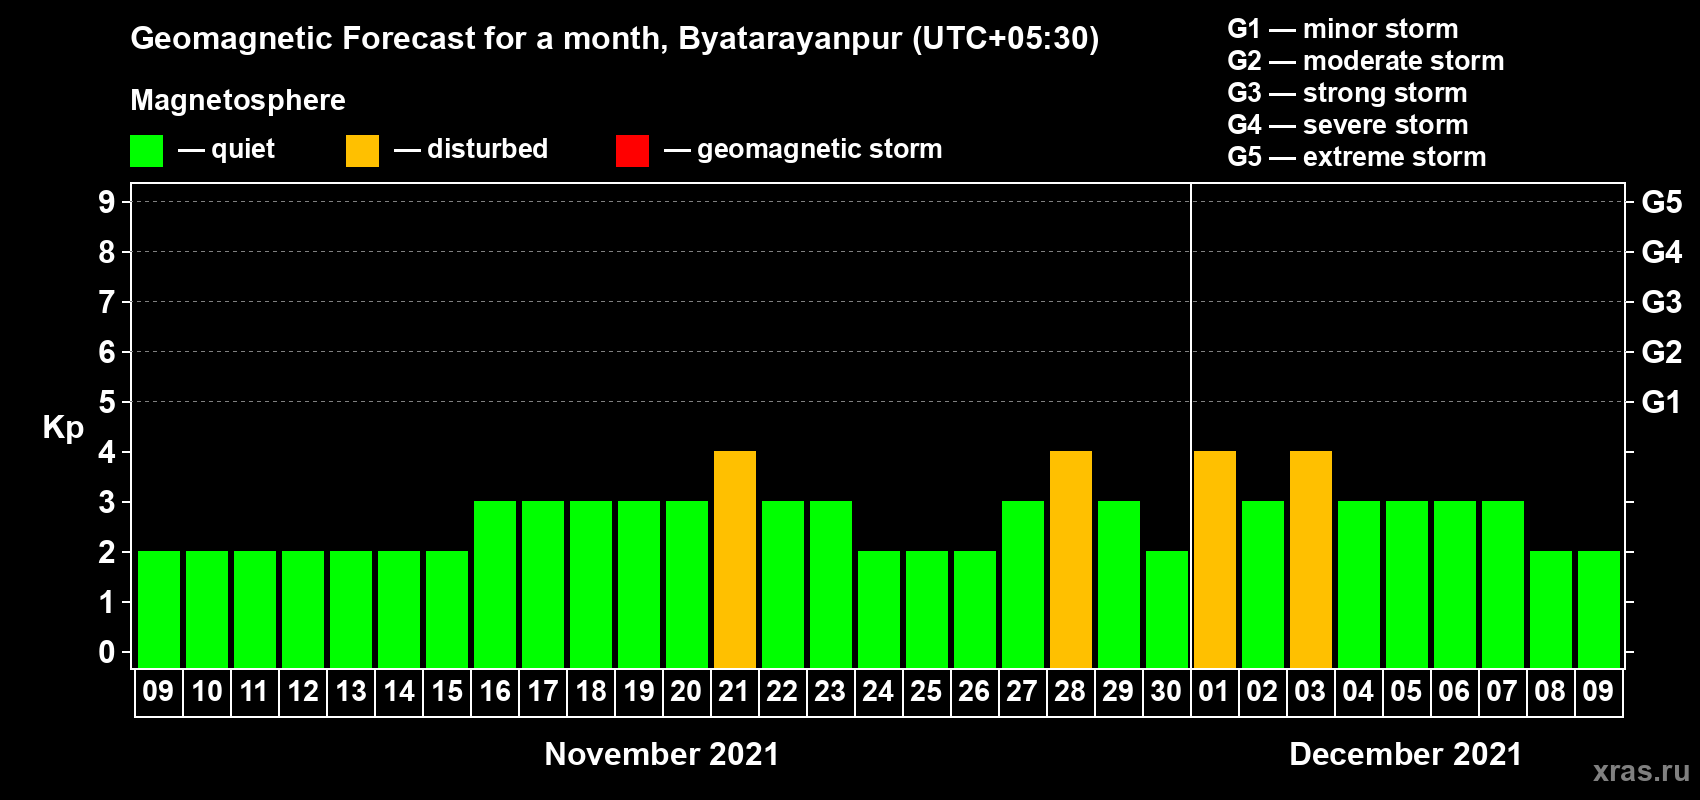This screenshot has width=1700, height=800.
Task: Click date label 10 under November
Action: [x=207, y=692]
